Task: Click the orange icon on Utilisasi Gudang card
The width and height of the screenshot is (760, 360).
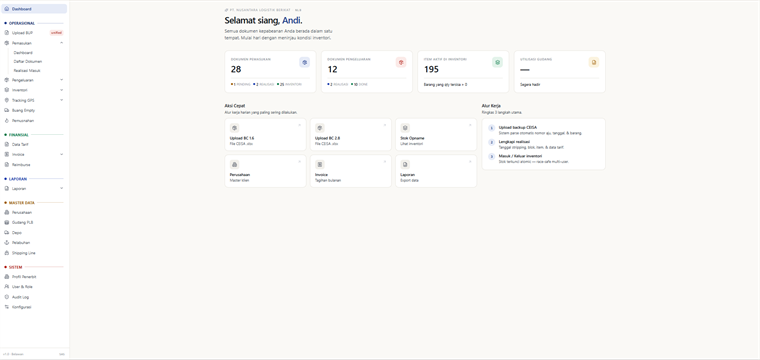Action: (594, 62)
